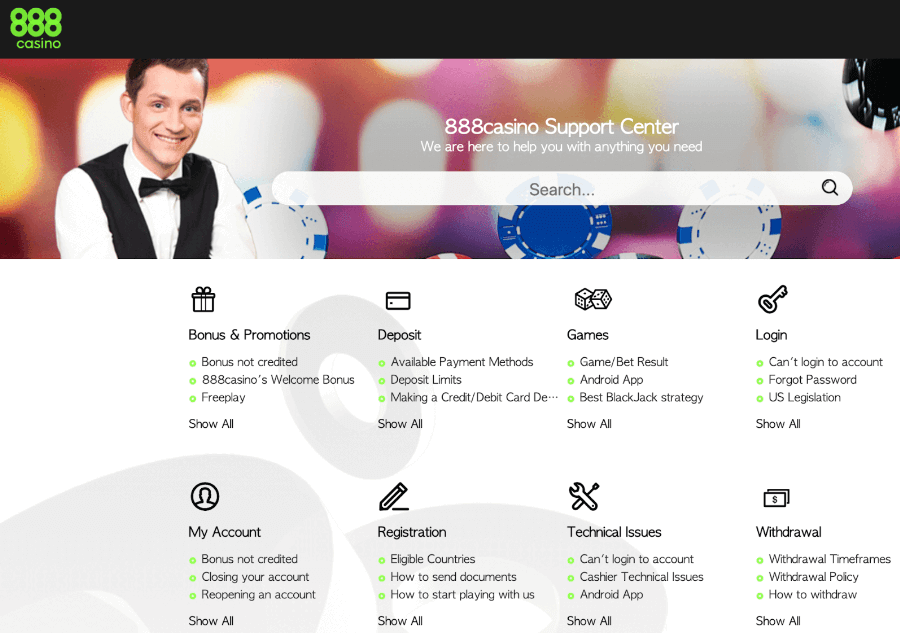Screen dimensions: 900x633
Task: Open the Eligible Countries article
Action: [432, 559]
